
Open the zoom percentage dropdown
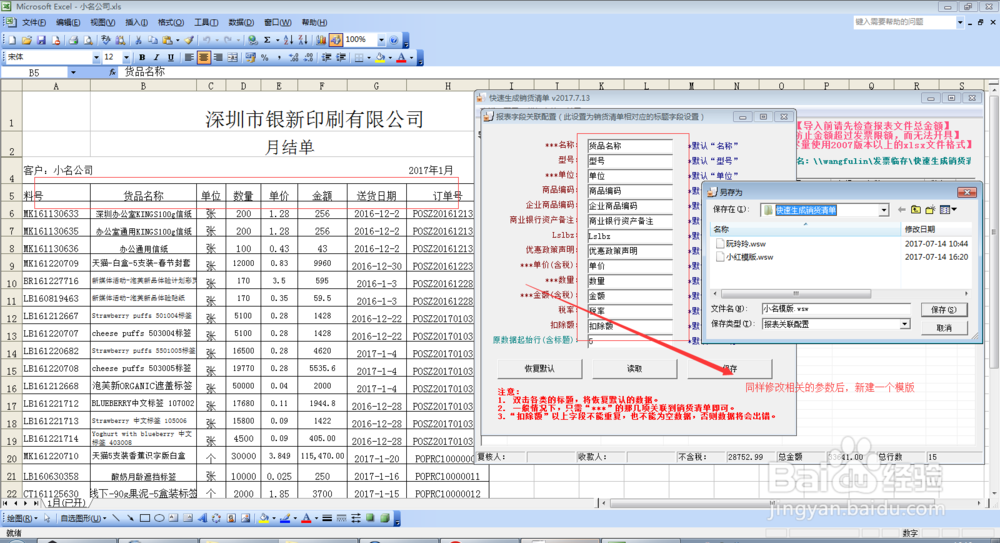coord(381,40)
